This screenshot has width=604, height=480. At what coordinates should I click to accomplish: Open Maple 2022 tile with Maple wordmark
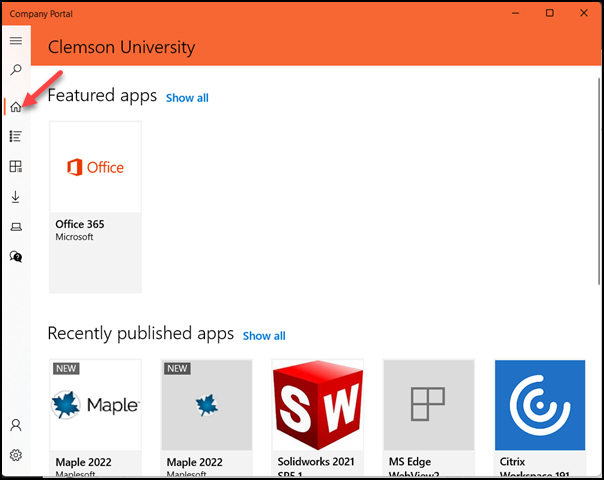96,418
